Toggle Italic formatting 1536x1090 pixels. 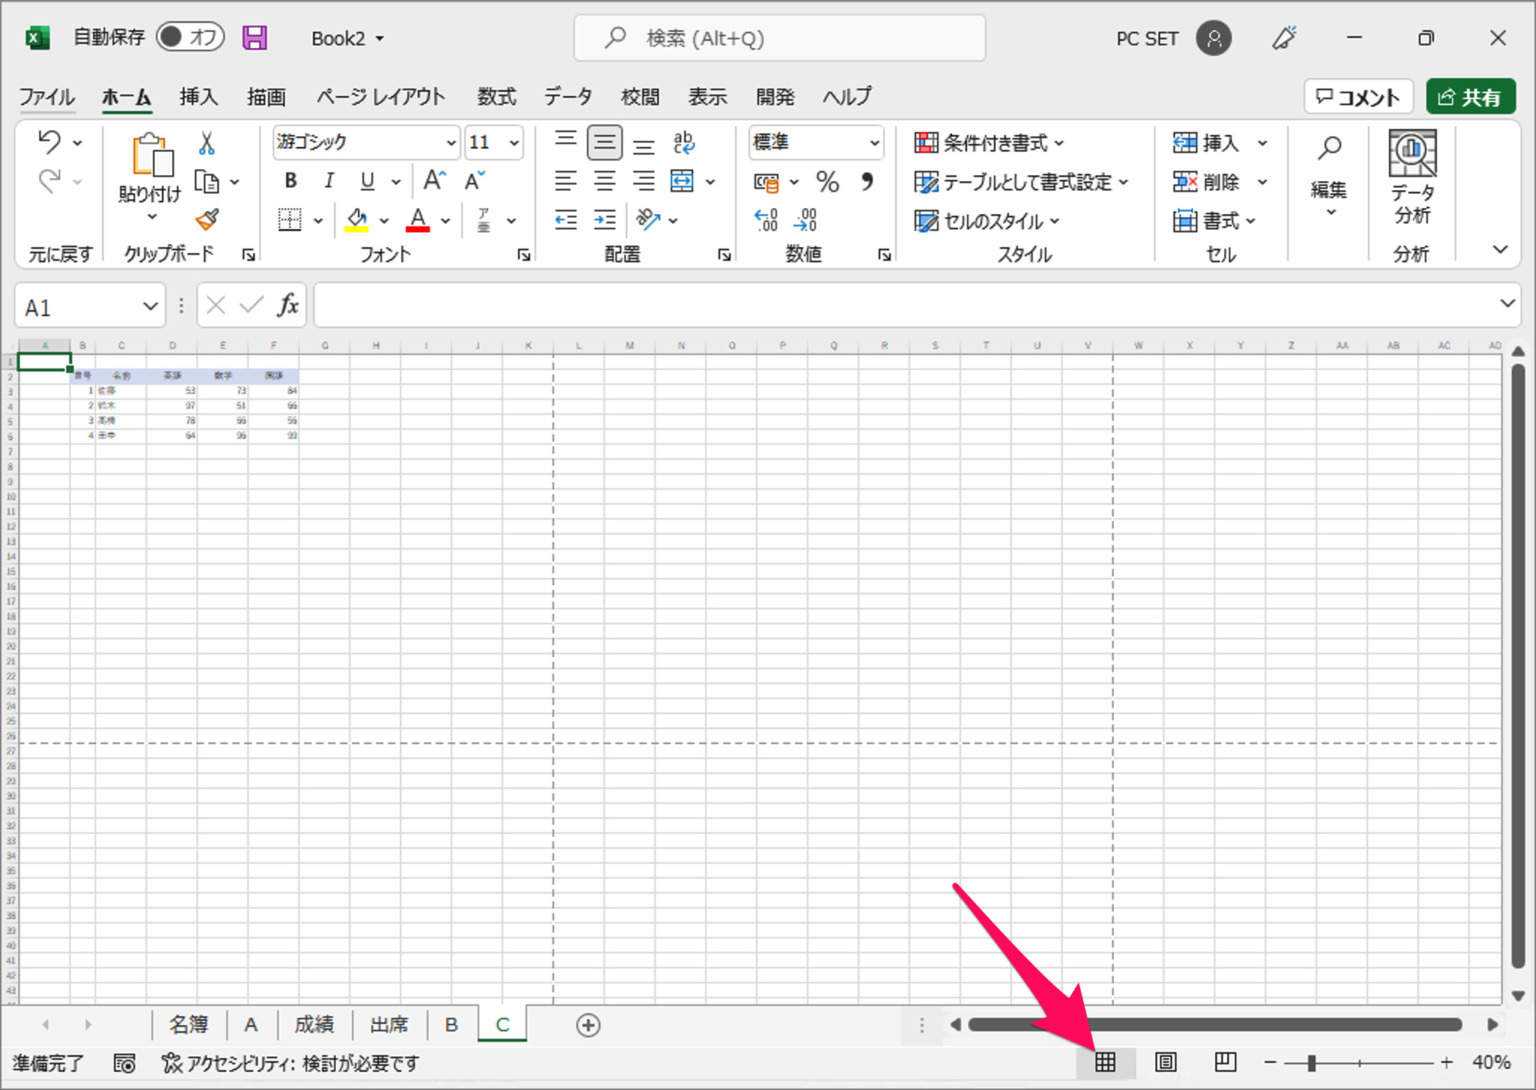click(329, 181)
